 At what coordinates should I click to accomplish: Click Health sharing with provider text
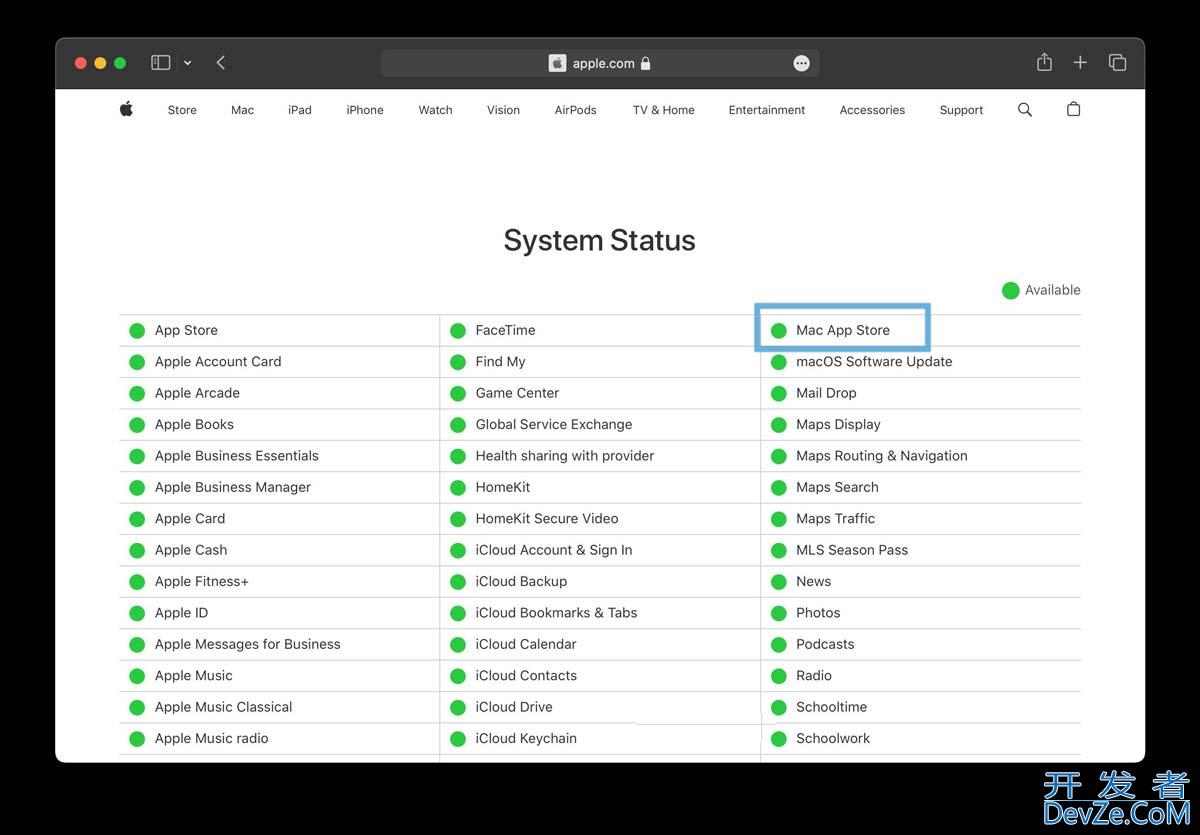click(x=565, y=455)
